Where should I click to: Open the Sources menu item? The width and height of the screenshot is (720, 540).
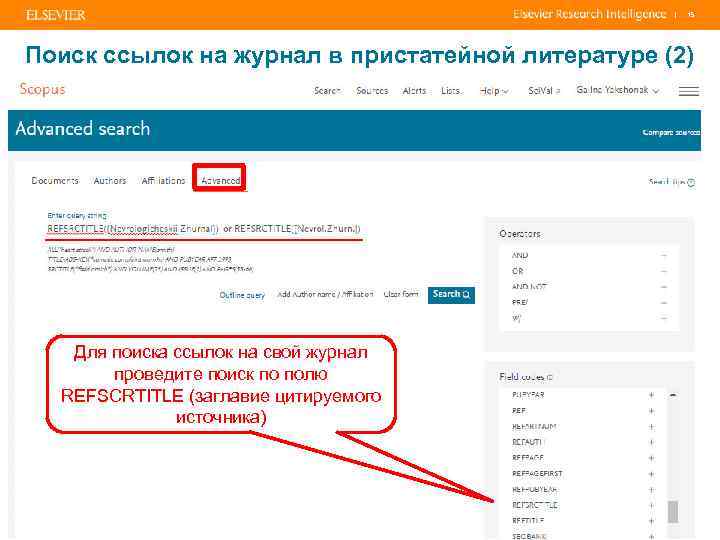(372, 90)
